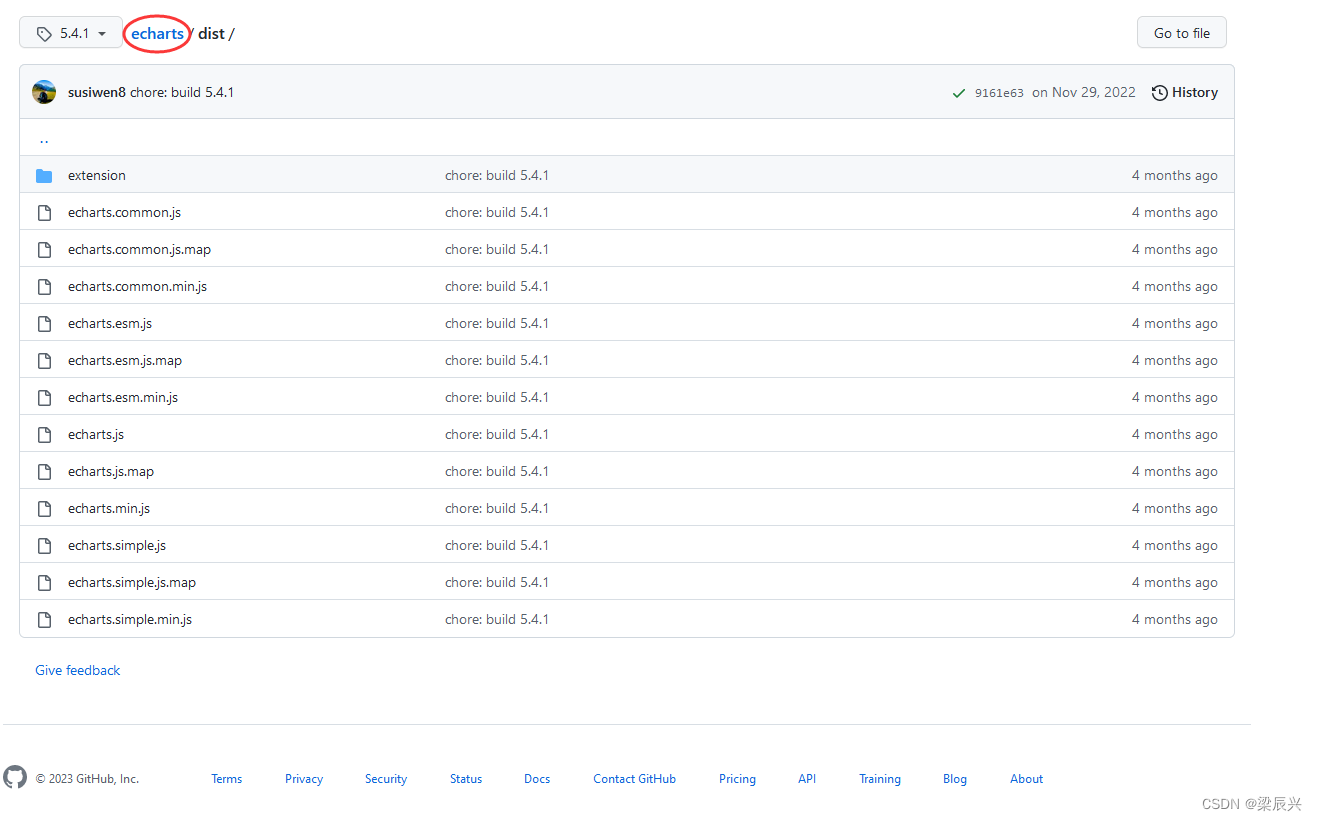Screen dimensions: 1317x821
Task: Click the tag icon in version selector
Action: [x=44, y=33]
